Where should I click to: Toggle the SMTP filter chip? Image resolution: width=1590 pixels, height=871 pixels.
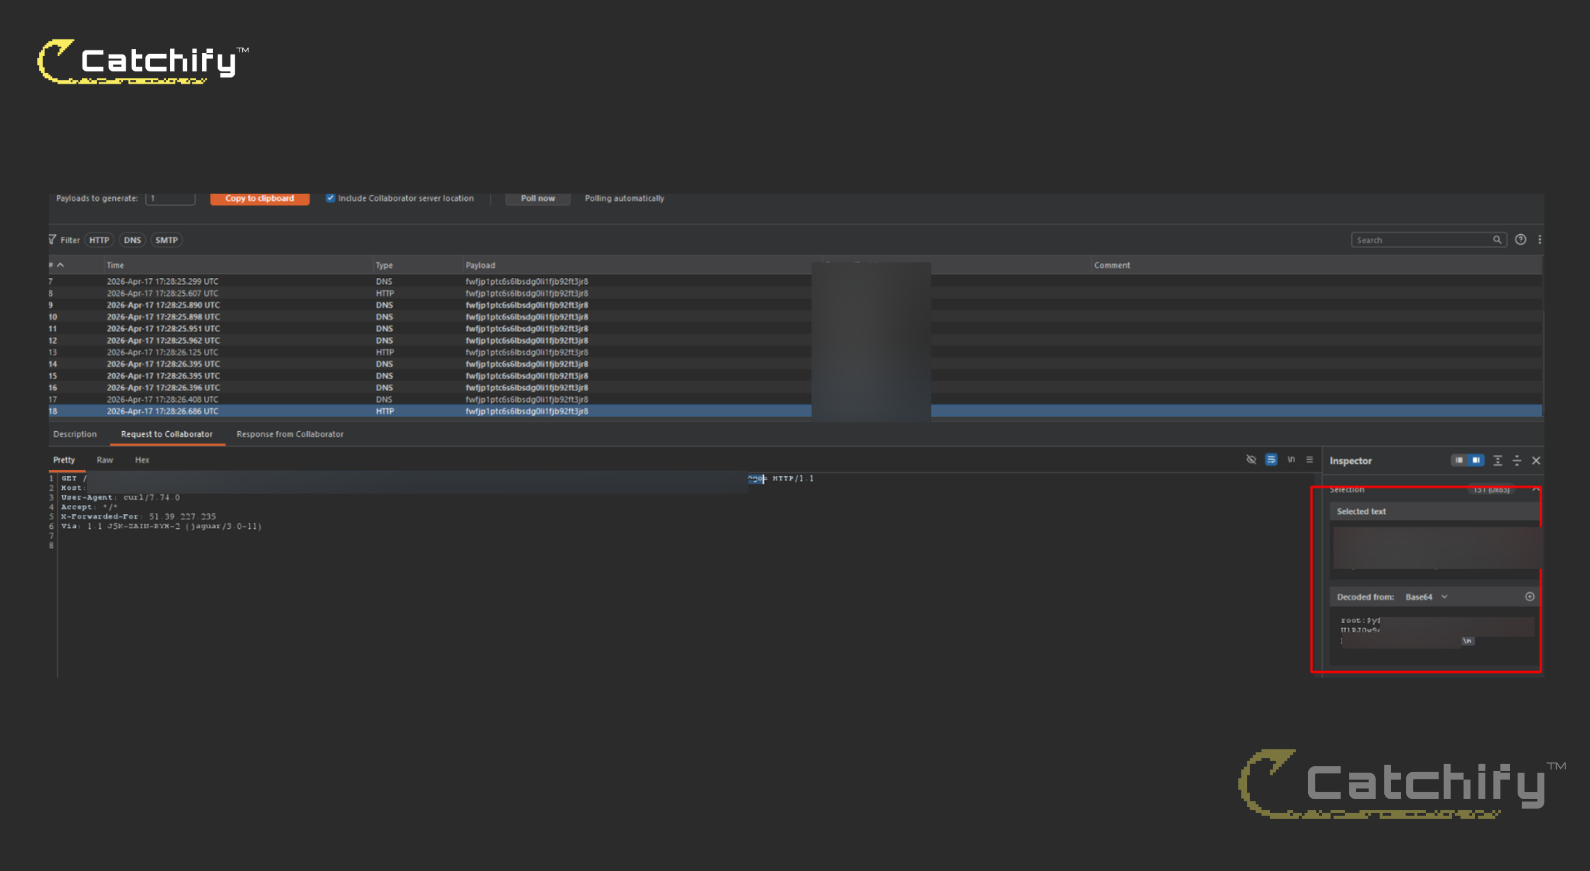point(167,240)
